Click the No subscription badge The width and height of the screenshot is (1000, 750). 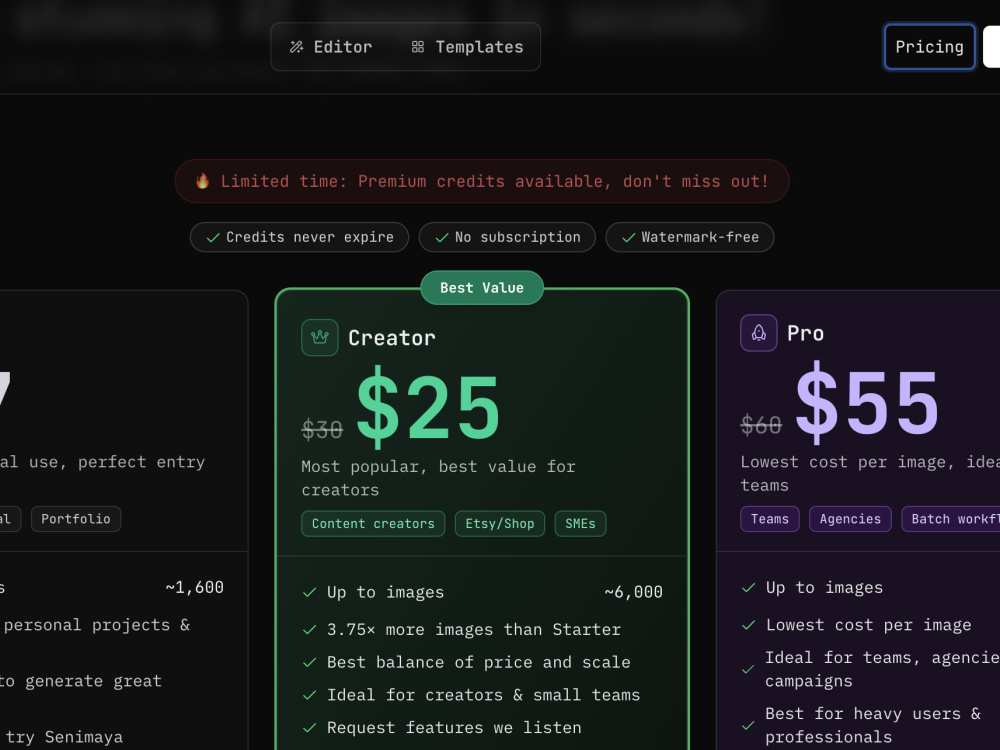[x=507, y=237]
